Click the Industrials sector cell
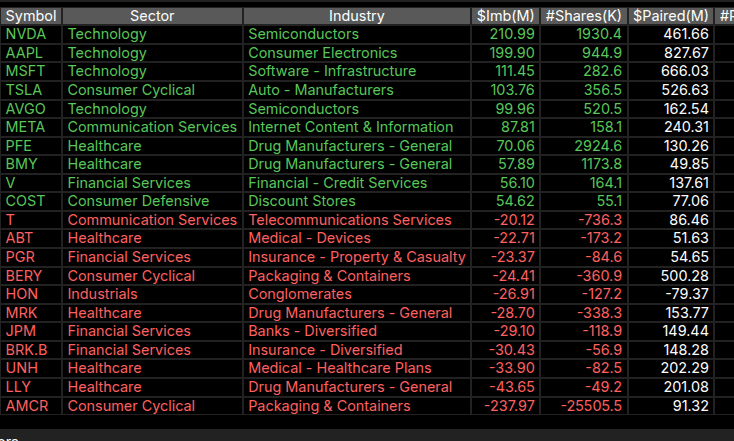The height and width of the screenshot is (441, 734). [152, 294]
